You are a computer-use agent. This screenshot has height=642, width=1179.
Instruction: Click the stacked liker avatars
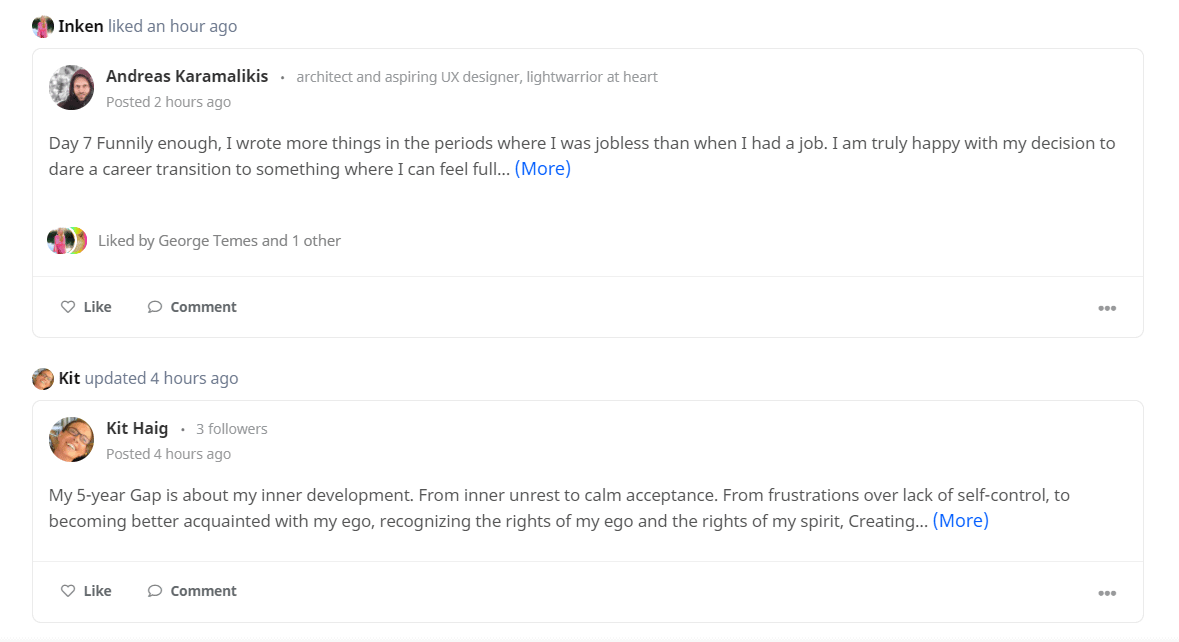(67, 241)
